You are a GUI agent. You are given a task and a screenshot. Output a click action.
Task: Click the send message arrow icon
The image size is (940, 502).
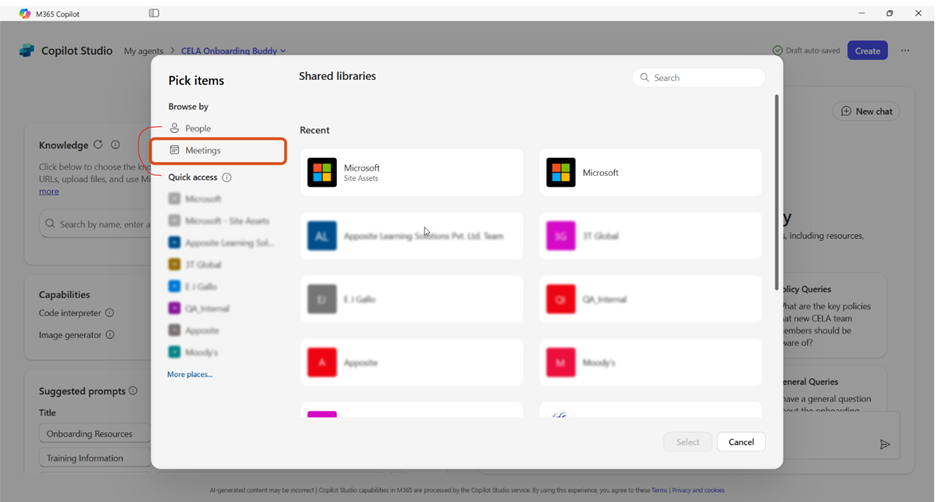point(885,444)
